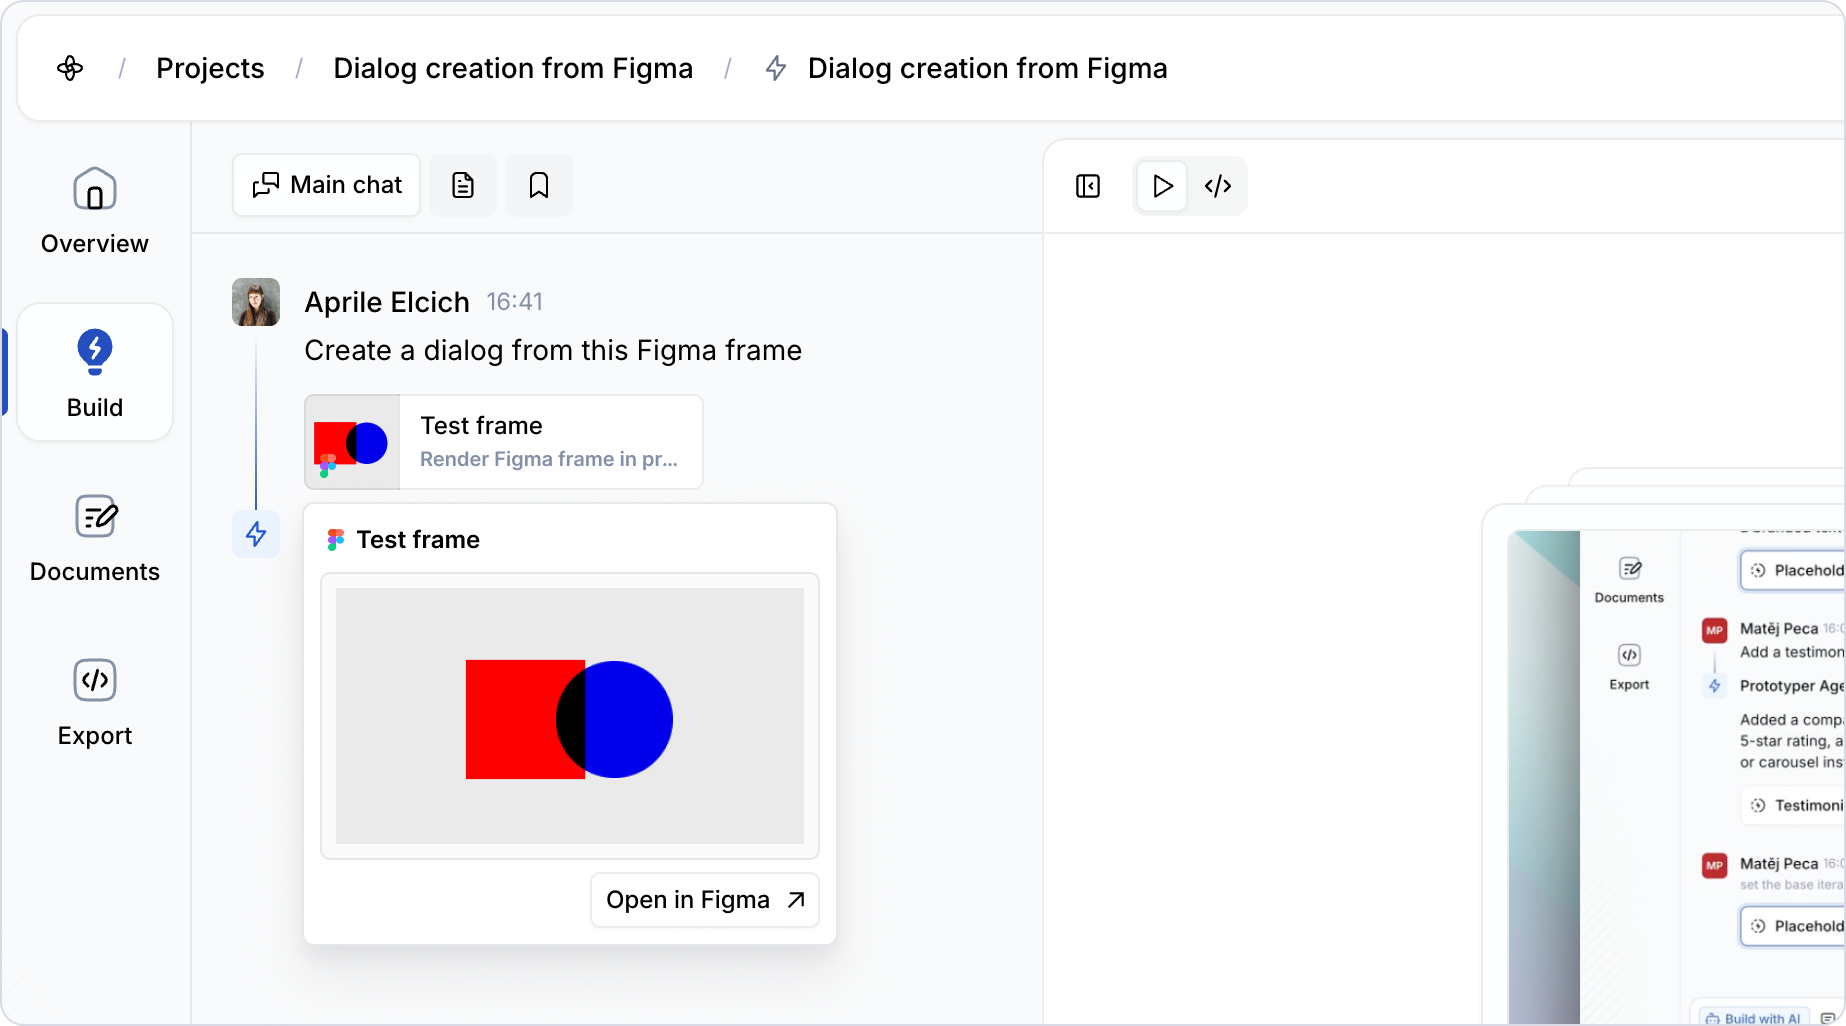Click the Open in Figma button
Image resolution: width=1846 pixels, height=1026 pixels.
705,900
